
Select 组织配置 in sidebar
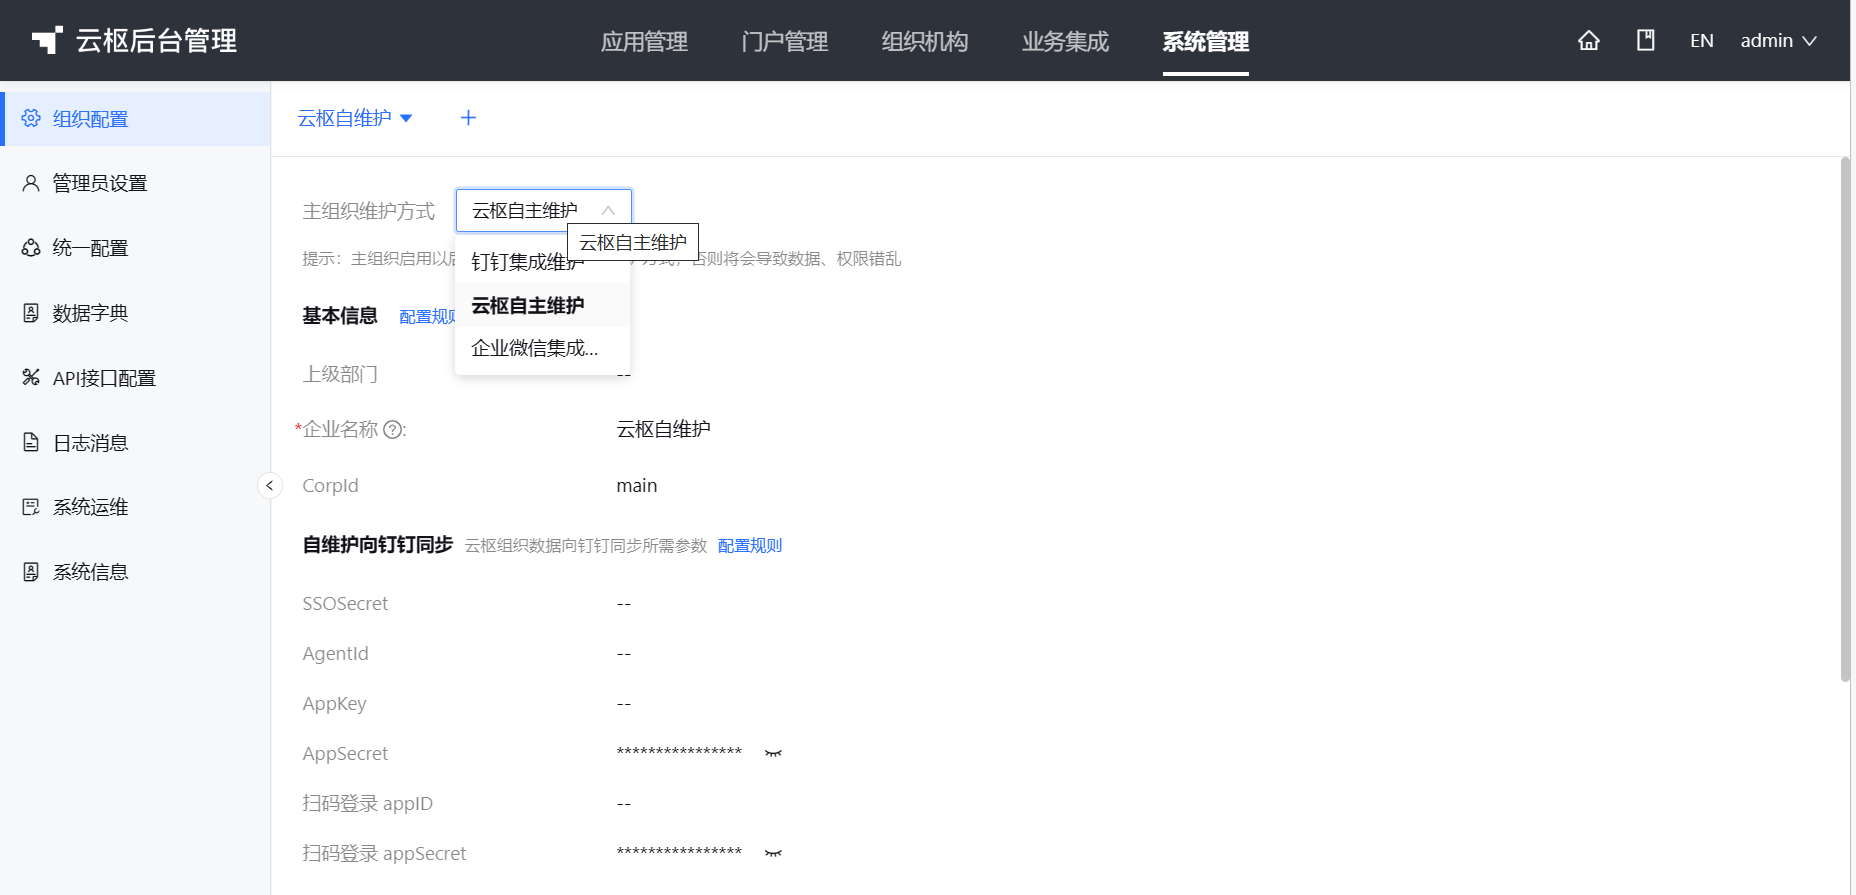click(136, 119)
